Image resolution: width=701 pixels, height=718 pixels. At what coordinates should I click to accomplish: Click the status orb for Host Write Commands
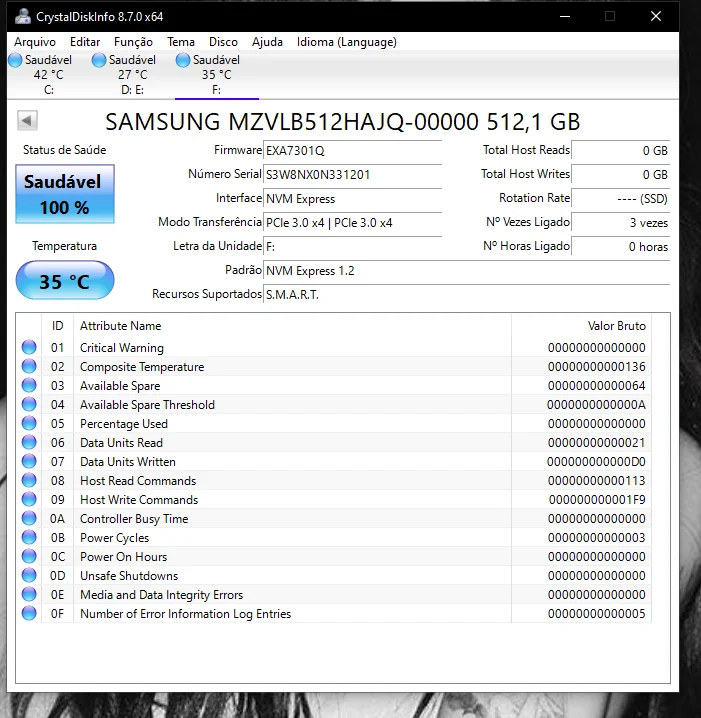pyautogui.click(x=29, y=499)
